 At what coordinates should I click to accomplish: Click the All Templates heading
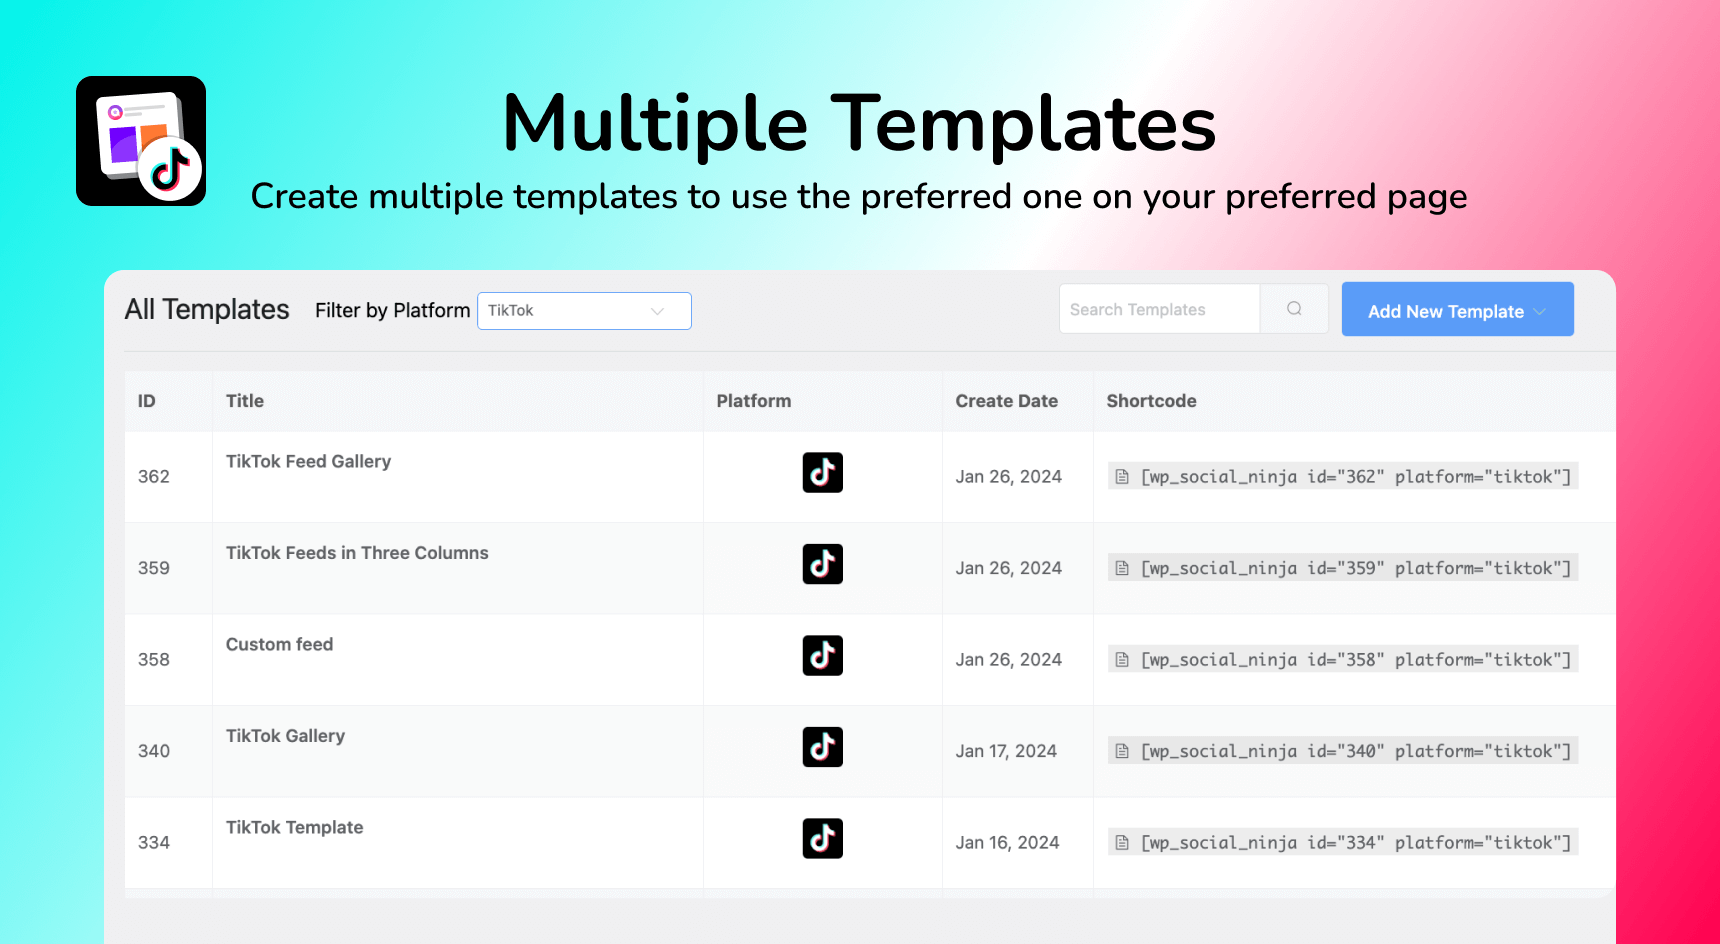(207, 310)
